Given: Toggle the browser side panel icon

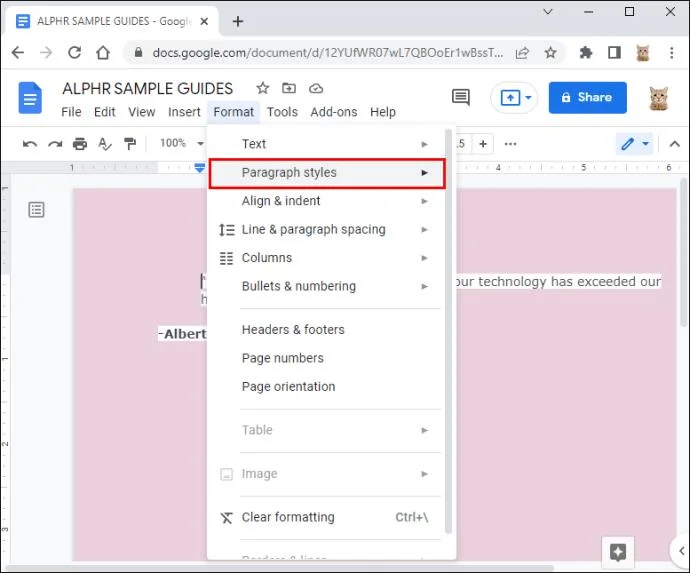Looking at the screenshot, I should 614,53.
